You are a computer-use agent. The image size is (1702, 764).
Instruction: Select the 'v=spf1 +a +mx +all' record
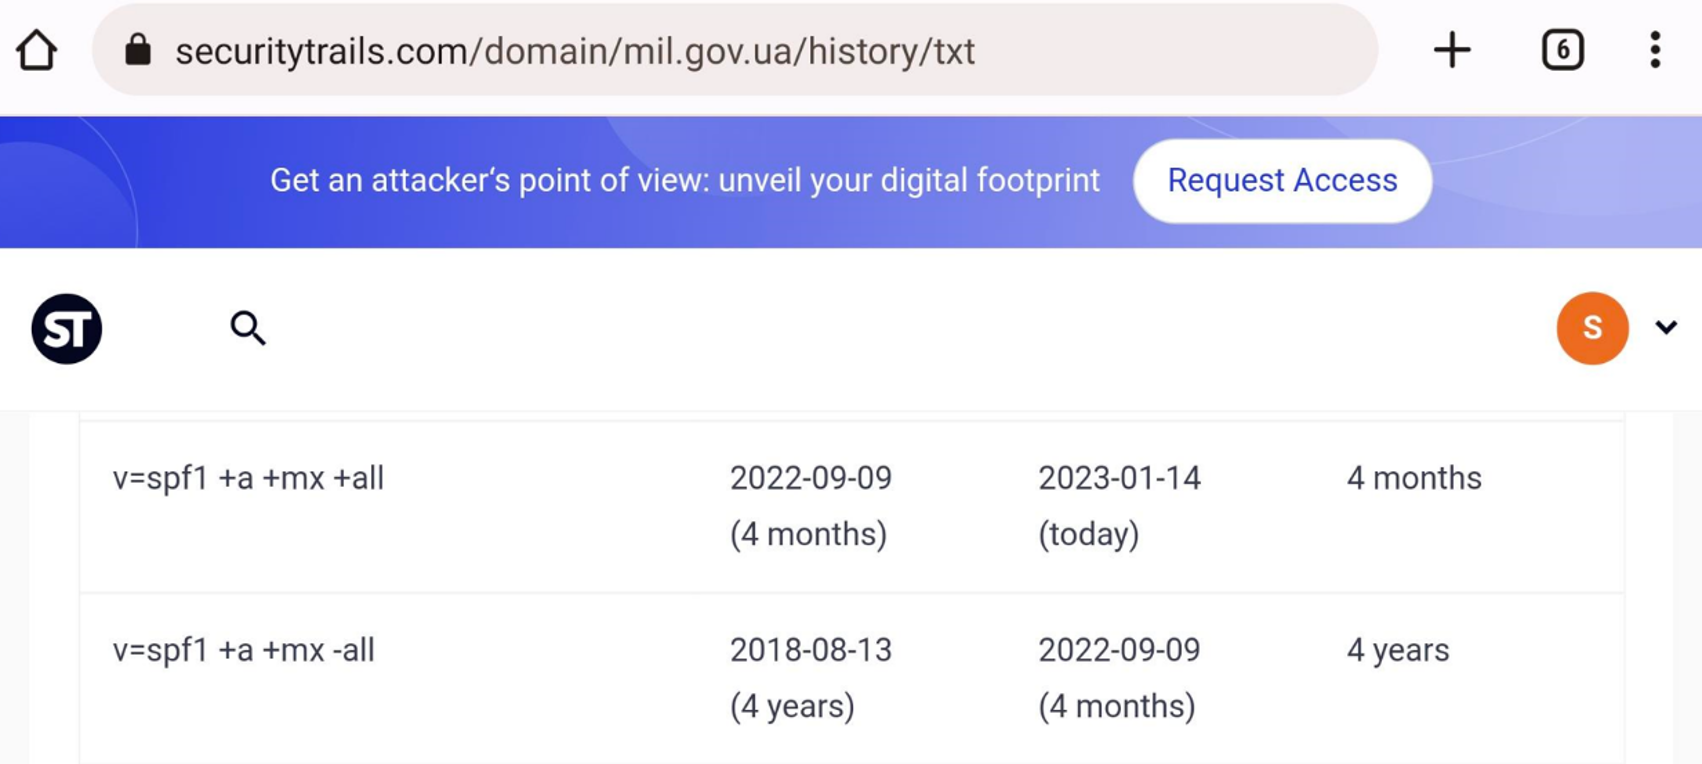[248, 478]
